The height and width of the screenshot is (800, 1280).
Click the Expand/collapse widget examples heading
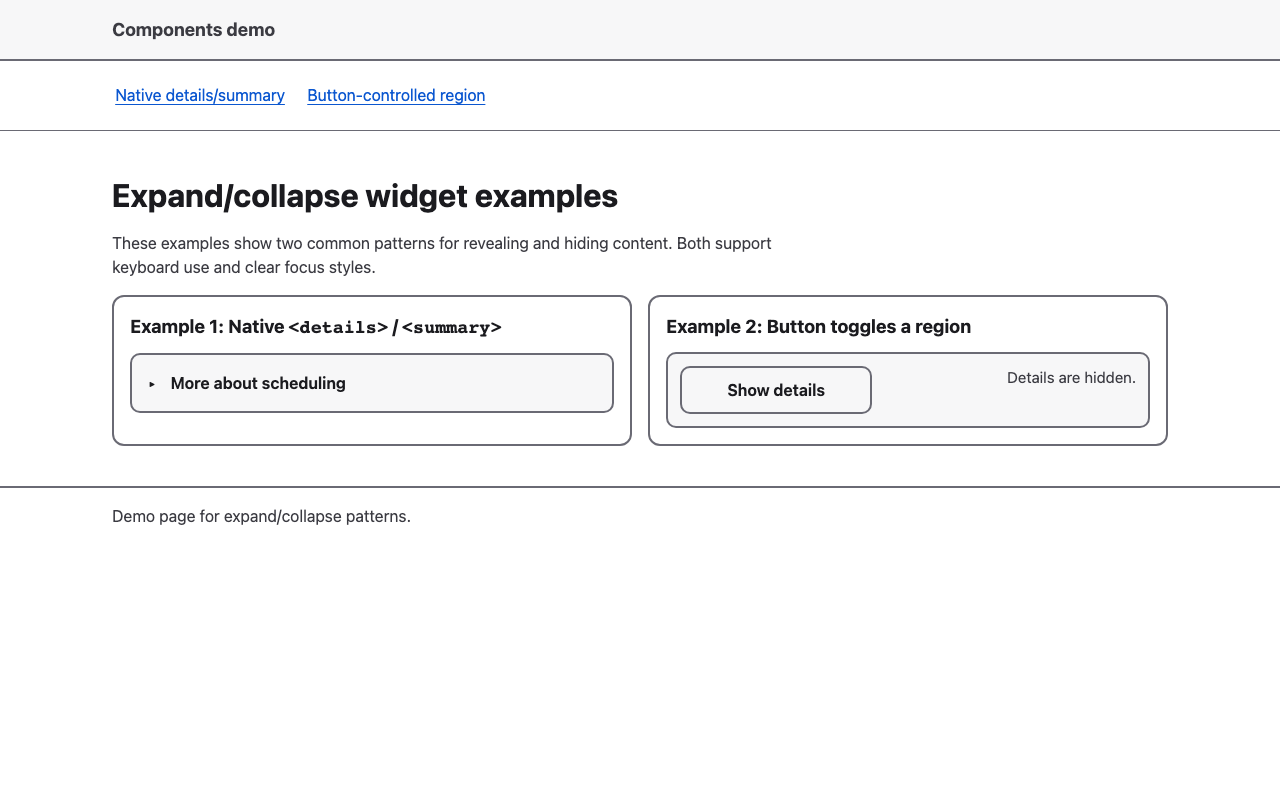click(x=364, y=196)
